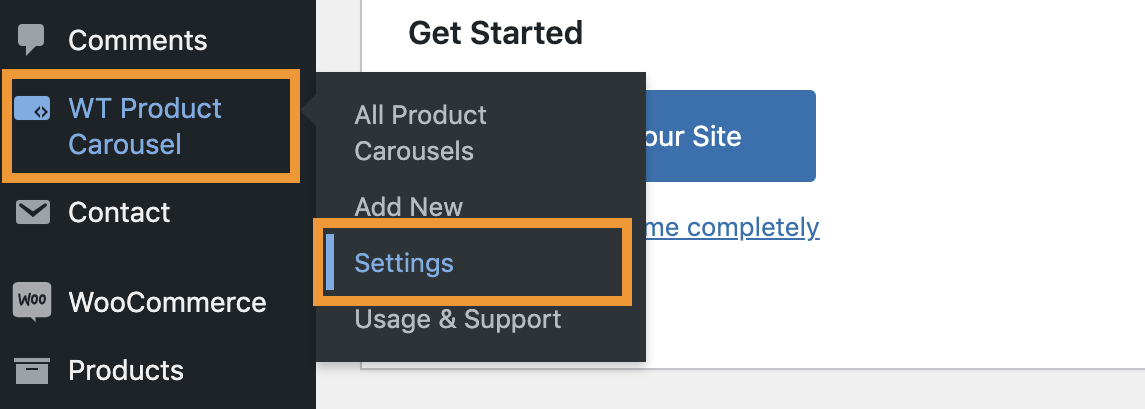Open Usage & Support submenu entry
1145x409 pixels.
click(x=458, y=319)
